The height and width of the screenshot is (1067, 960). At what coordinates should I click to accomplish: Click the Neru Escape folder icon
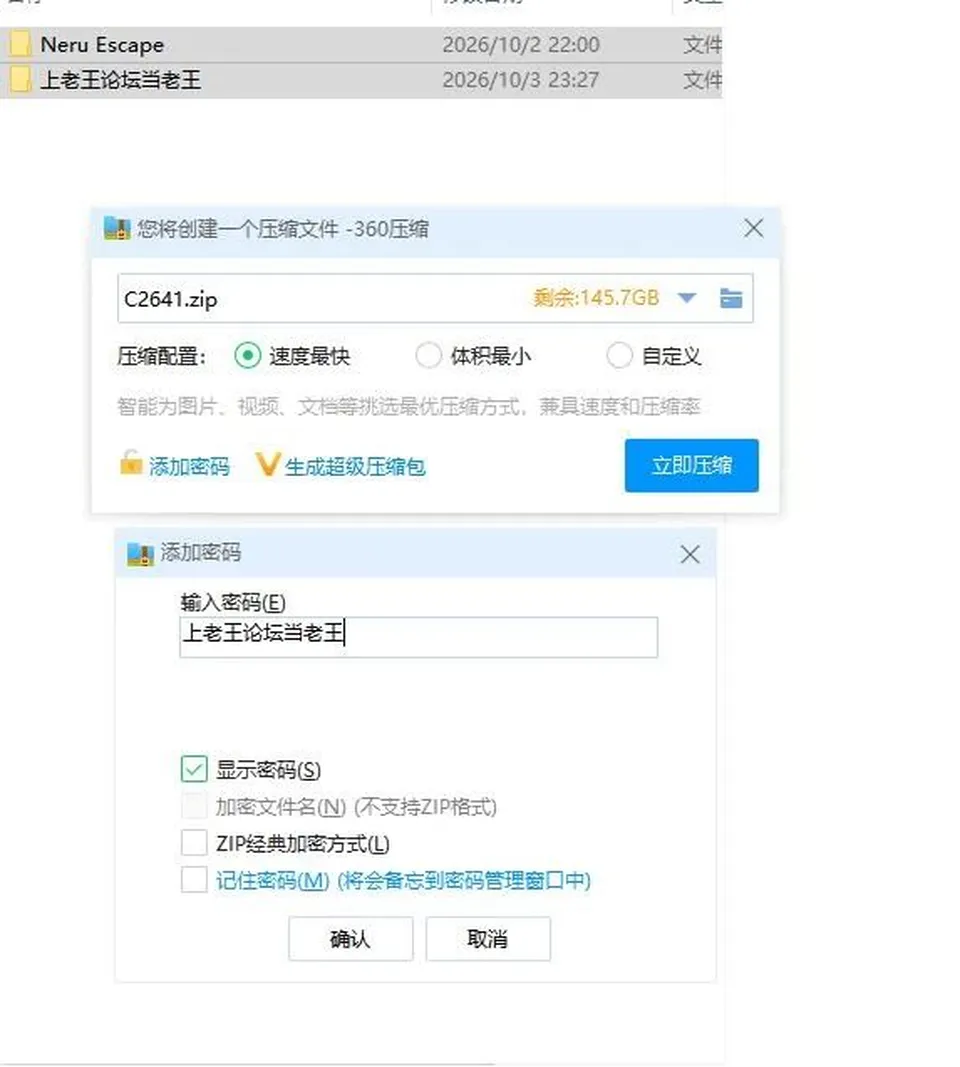pos(20,45)
